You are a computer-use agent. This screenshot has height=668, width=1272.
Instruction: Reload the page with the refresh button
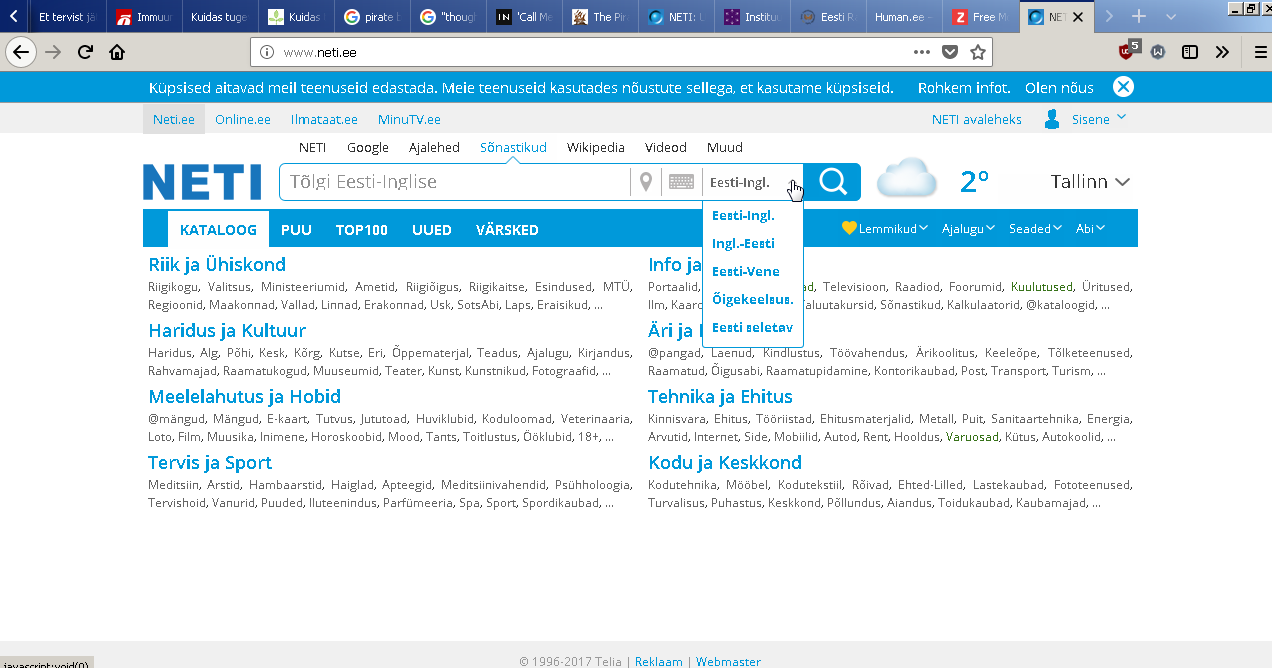coord(85,52)
